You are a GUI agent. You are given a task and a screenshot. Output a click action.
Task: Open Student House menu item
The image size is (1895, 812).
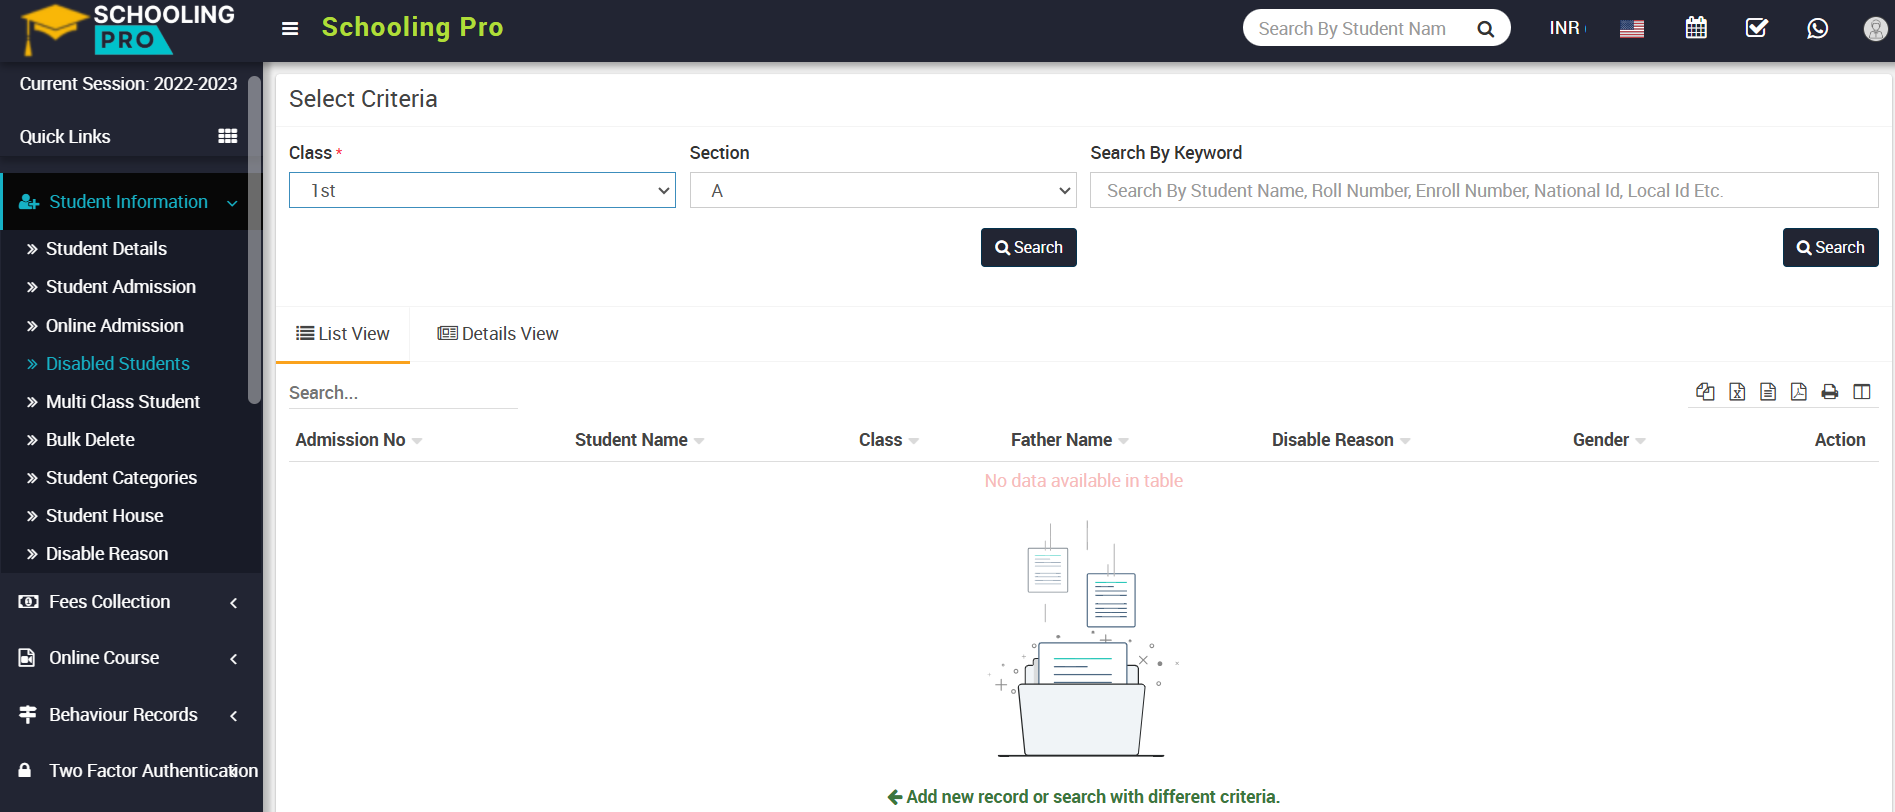[x=104, y=516]
